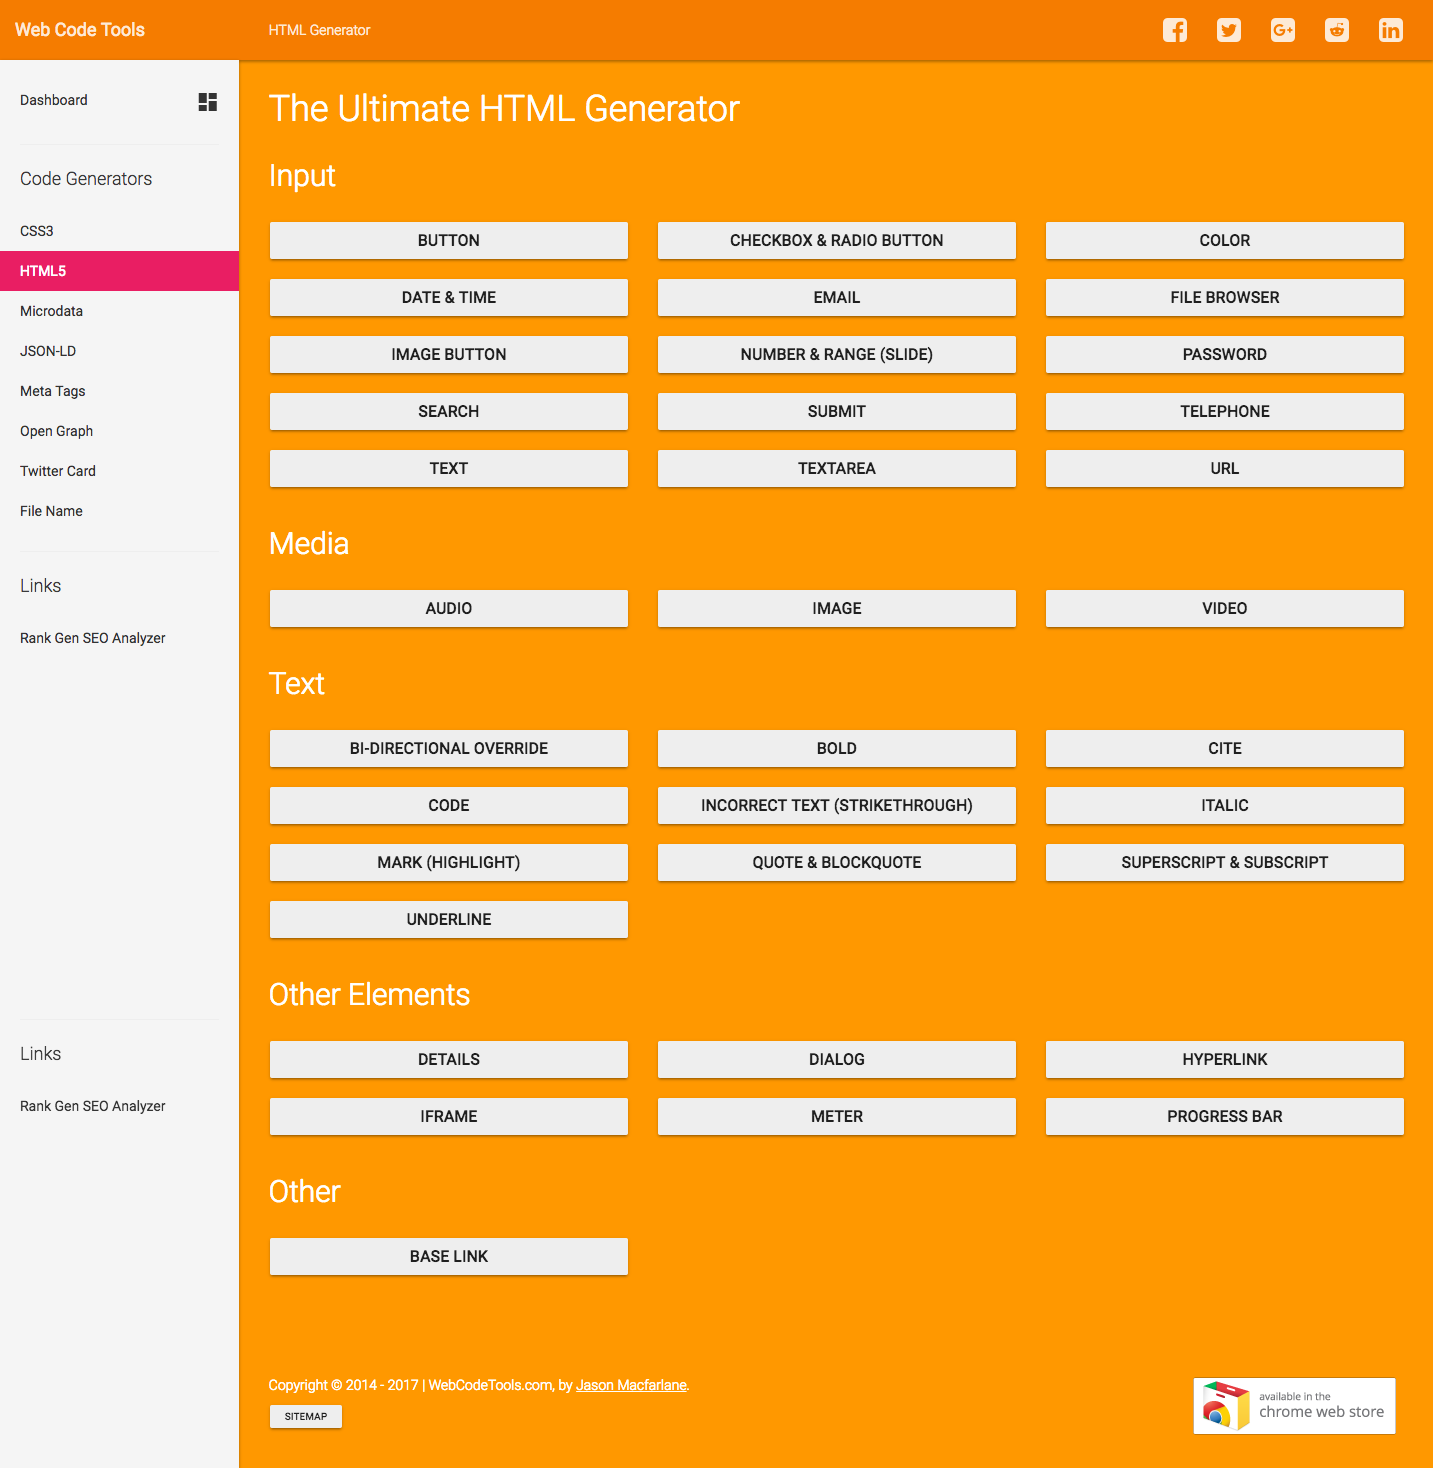1433x1468 pixels.
Task: Click the Dashboard grid icon
Action: [208, 102]
